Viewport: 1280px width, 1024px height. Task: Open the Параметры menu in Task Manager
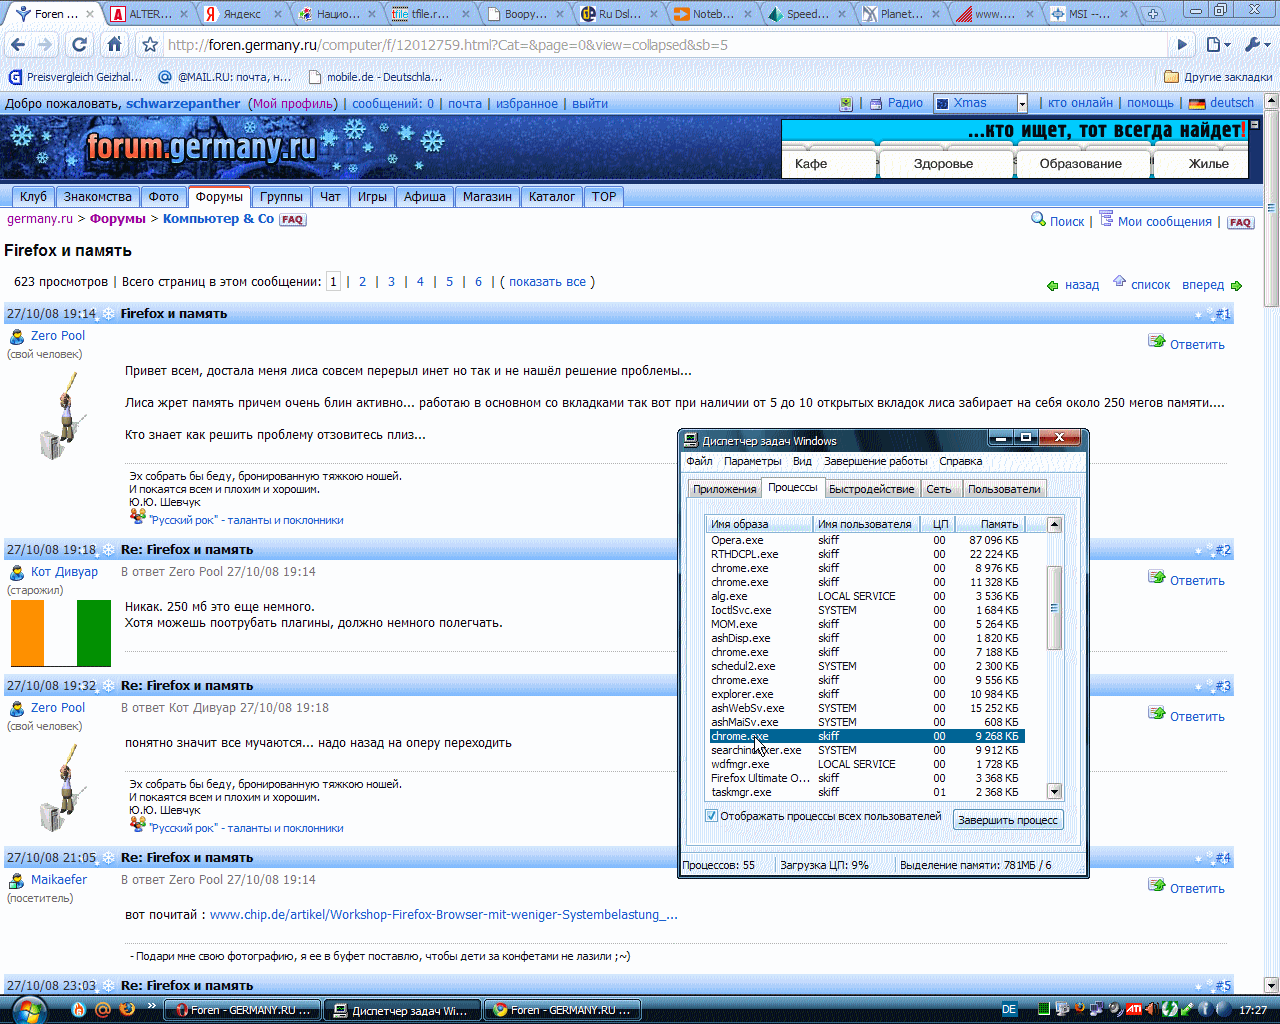[x=752, y=461]
